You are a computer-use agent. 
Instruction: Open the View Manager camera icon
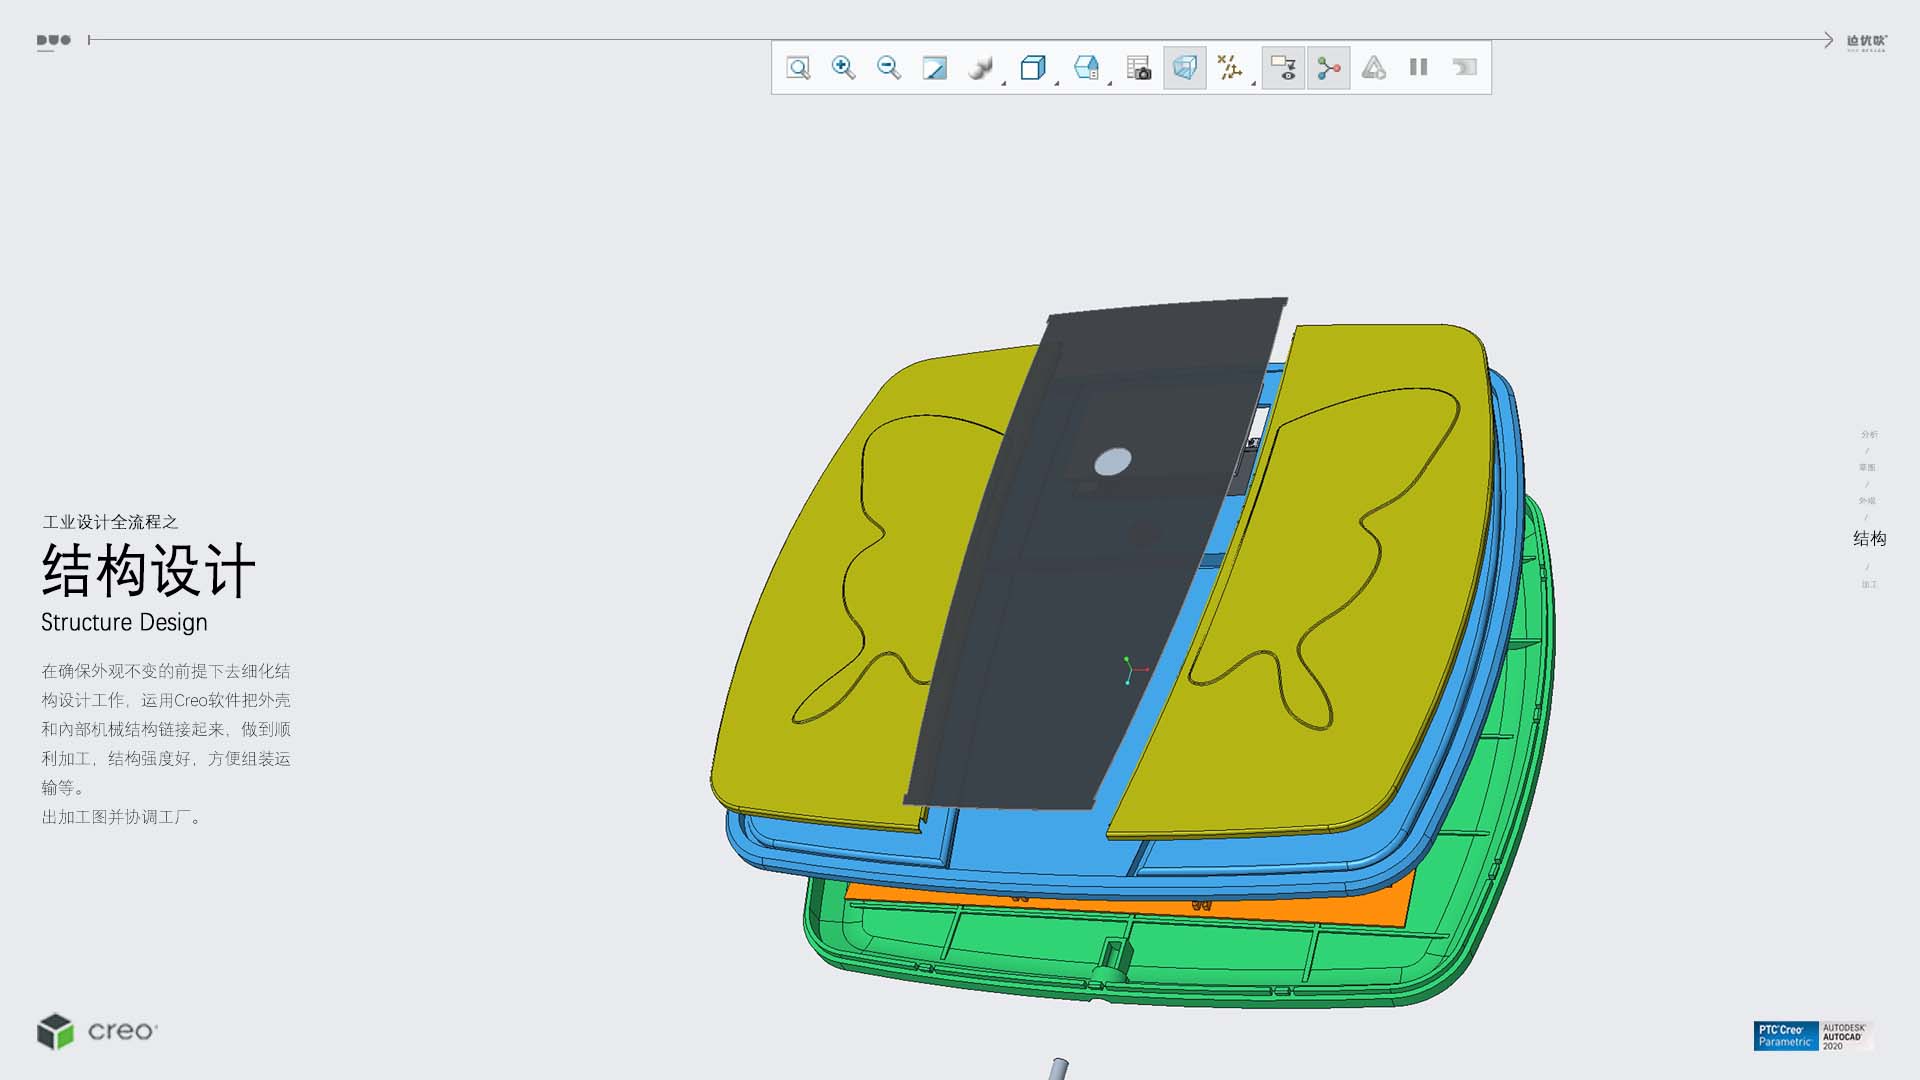[x=1138, y=68]
